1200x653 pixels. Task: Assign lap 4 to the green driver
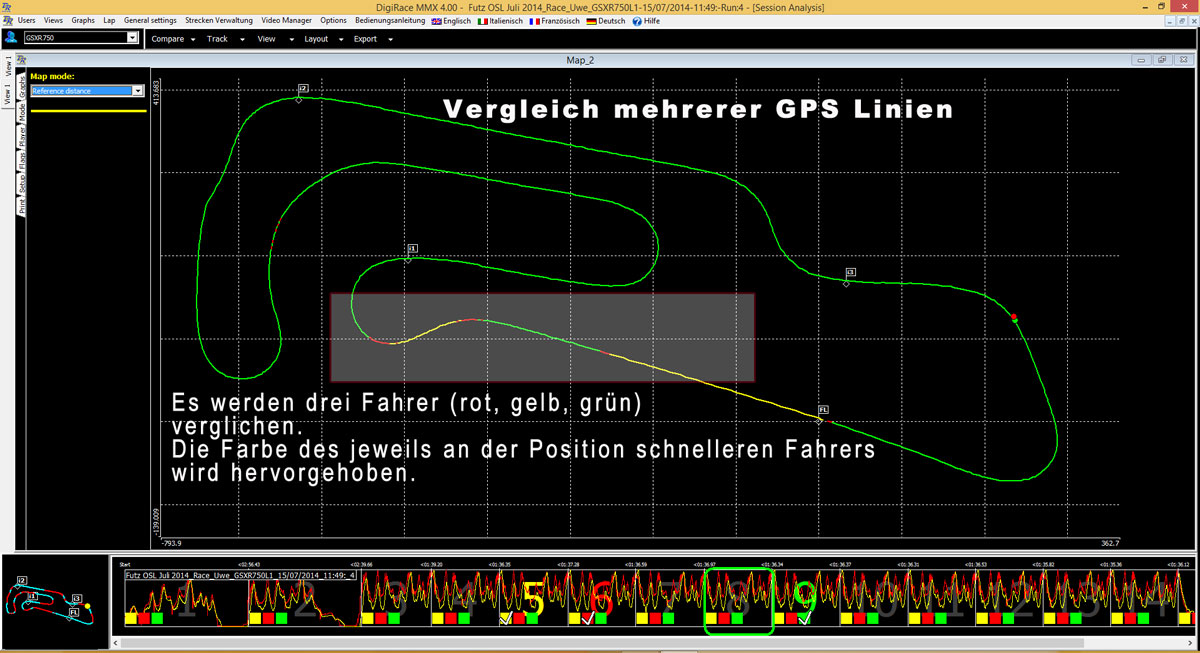[x=464, y=619]
